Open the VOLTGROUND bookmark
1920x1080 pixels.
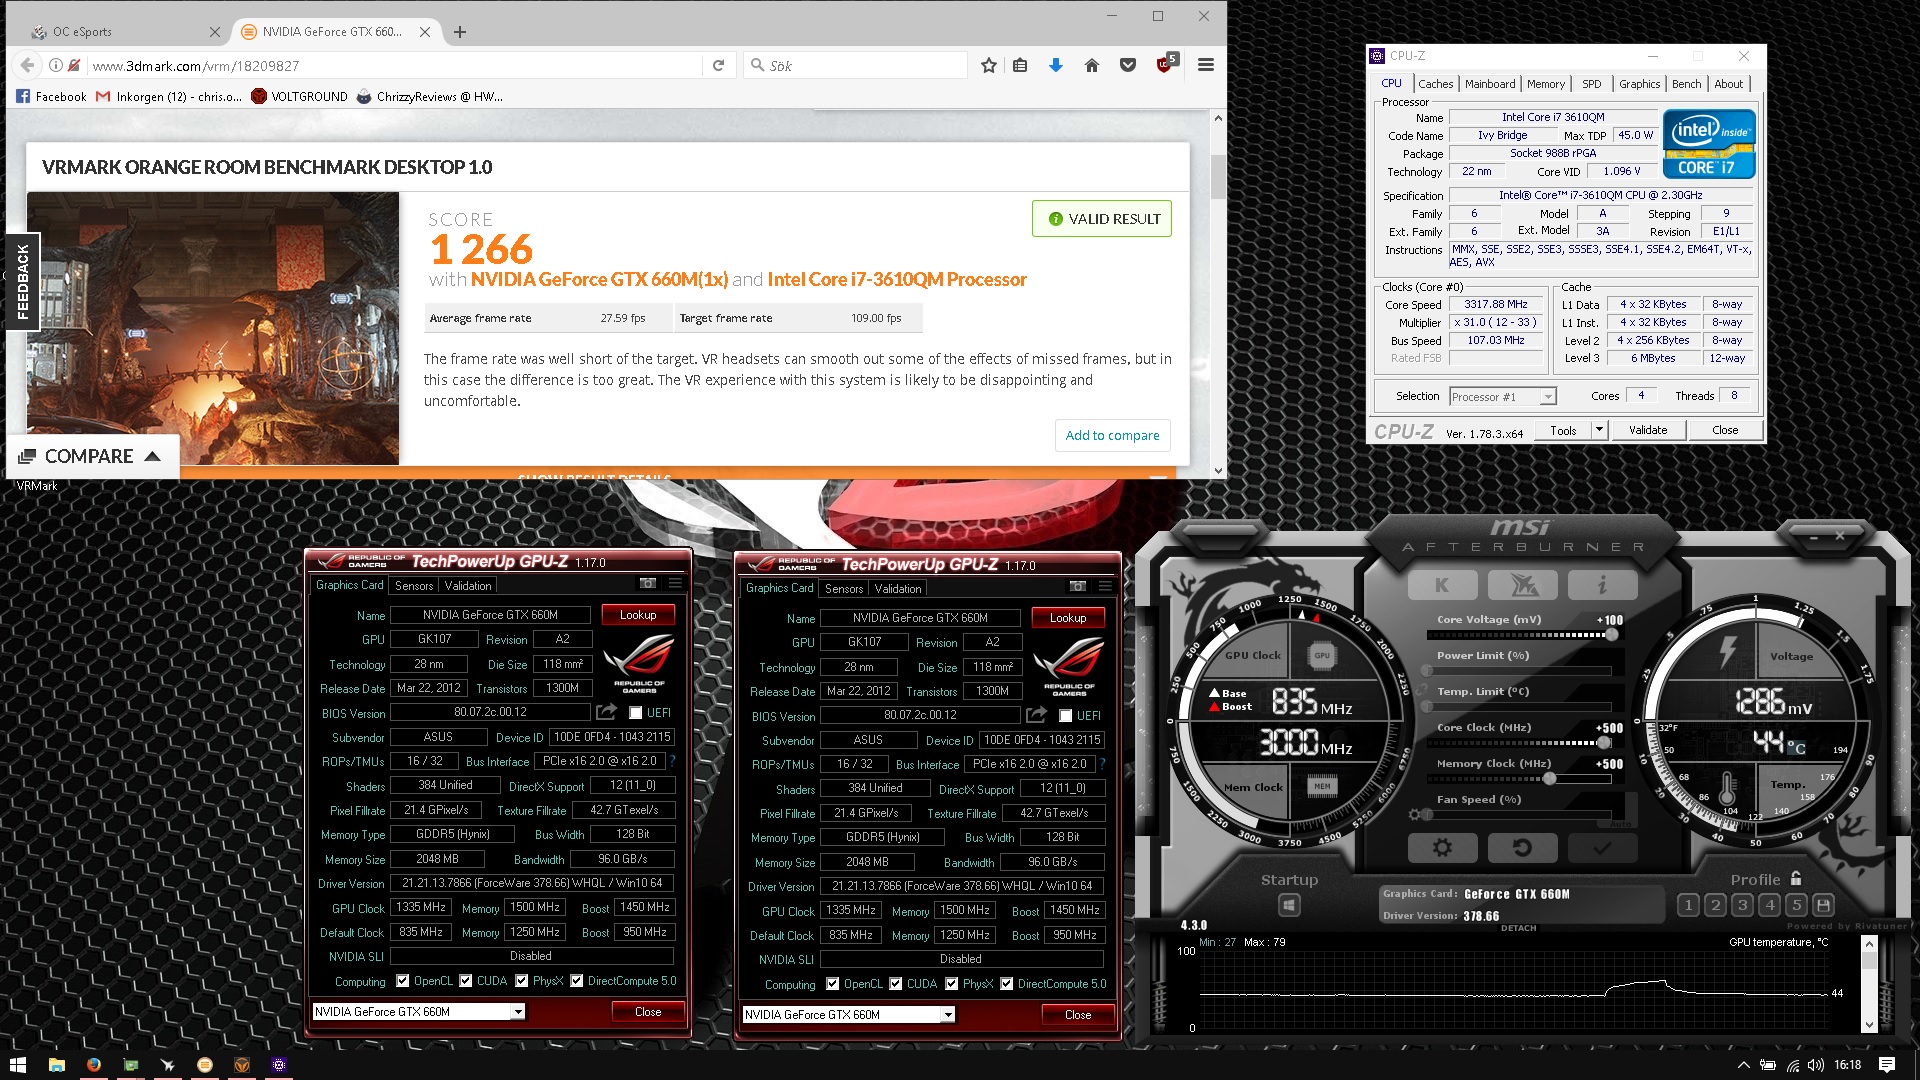pyautogui.click(x=299, y=97)
